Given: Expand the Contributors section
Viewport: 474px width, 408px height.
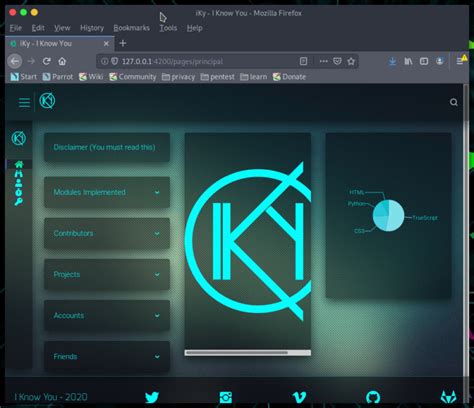Looking at the screenshot, I should click(107, 233).
